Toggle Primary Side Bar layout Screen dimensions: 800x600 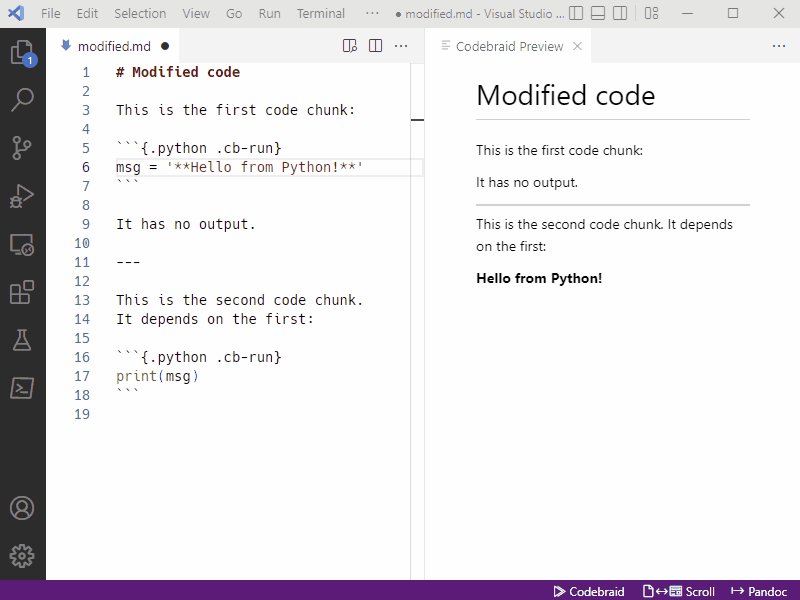click(576, 13)
